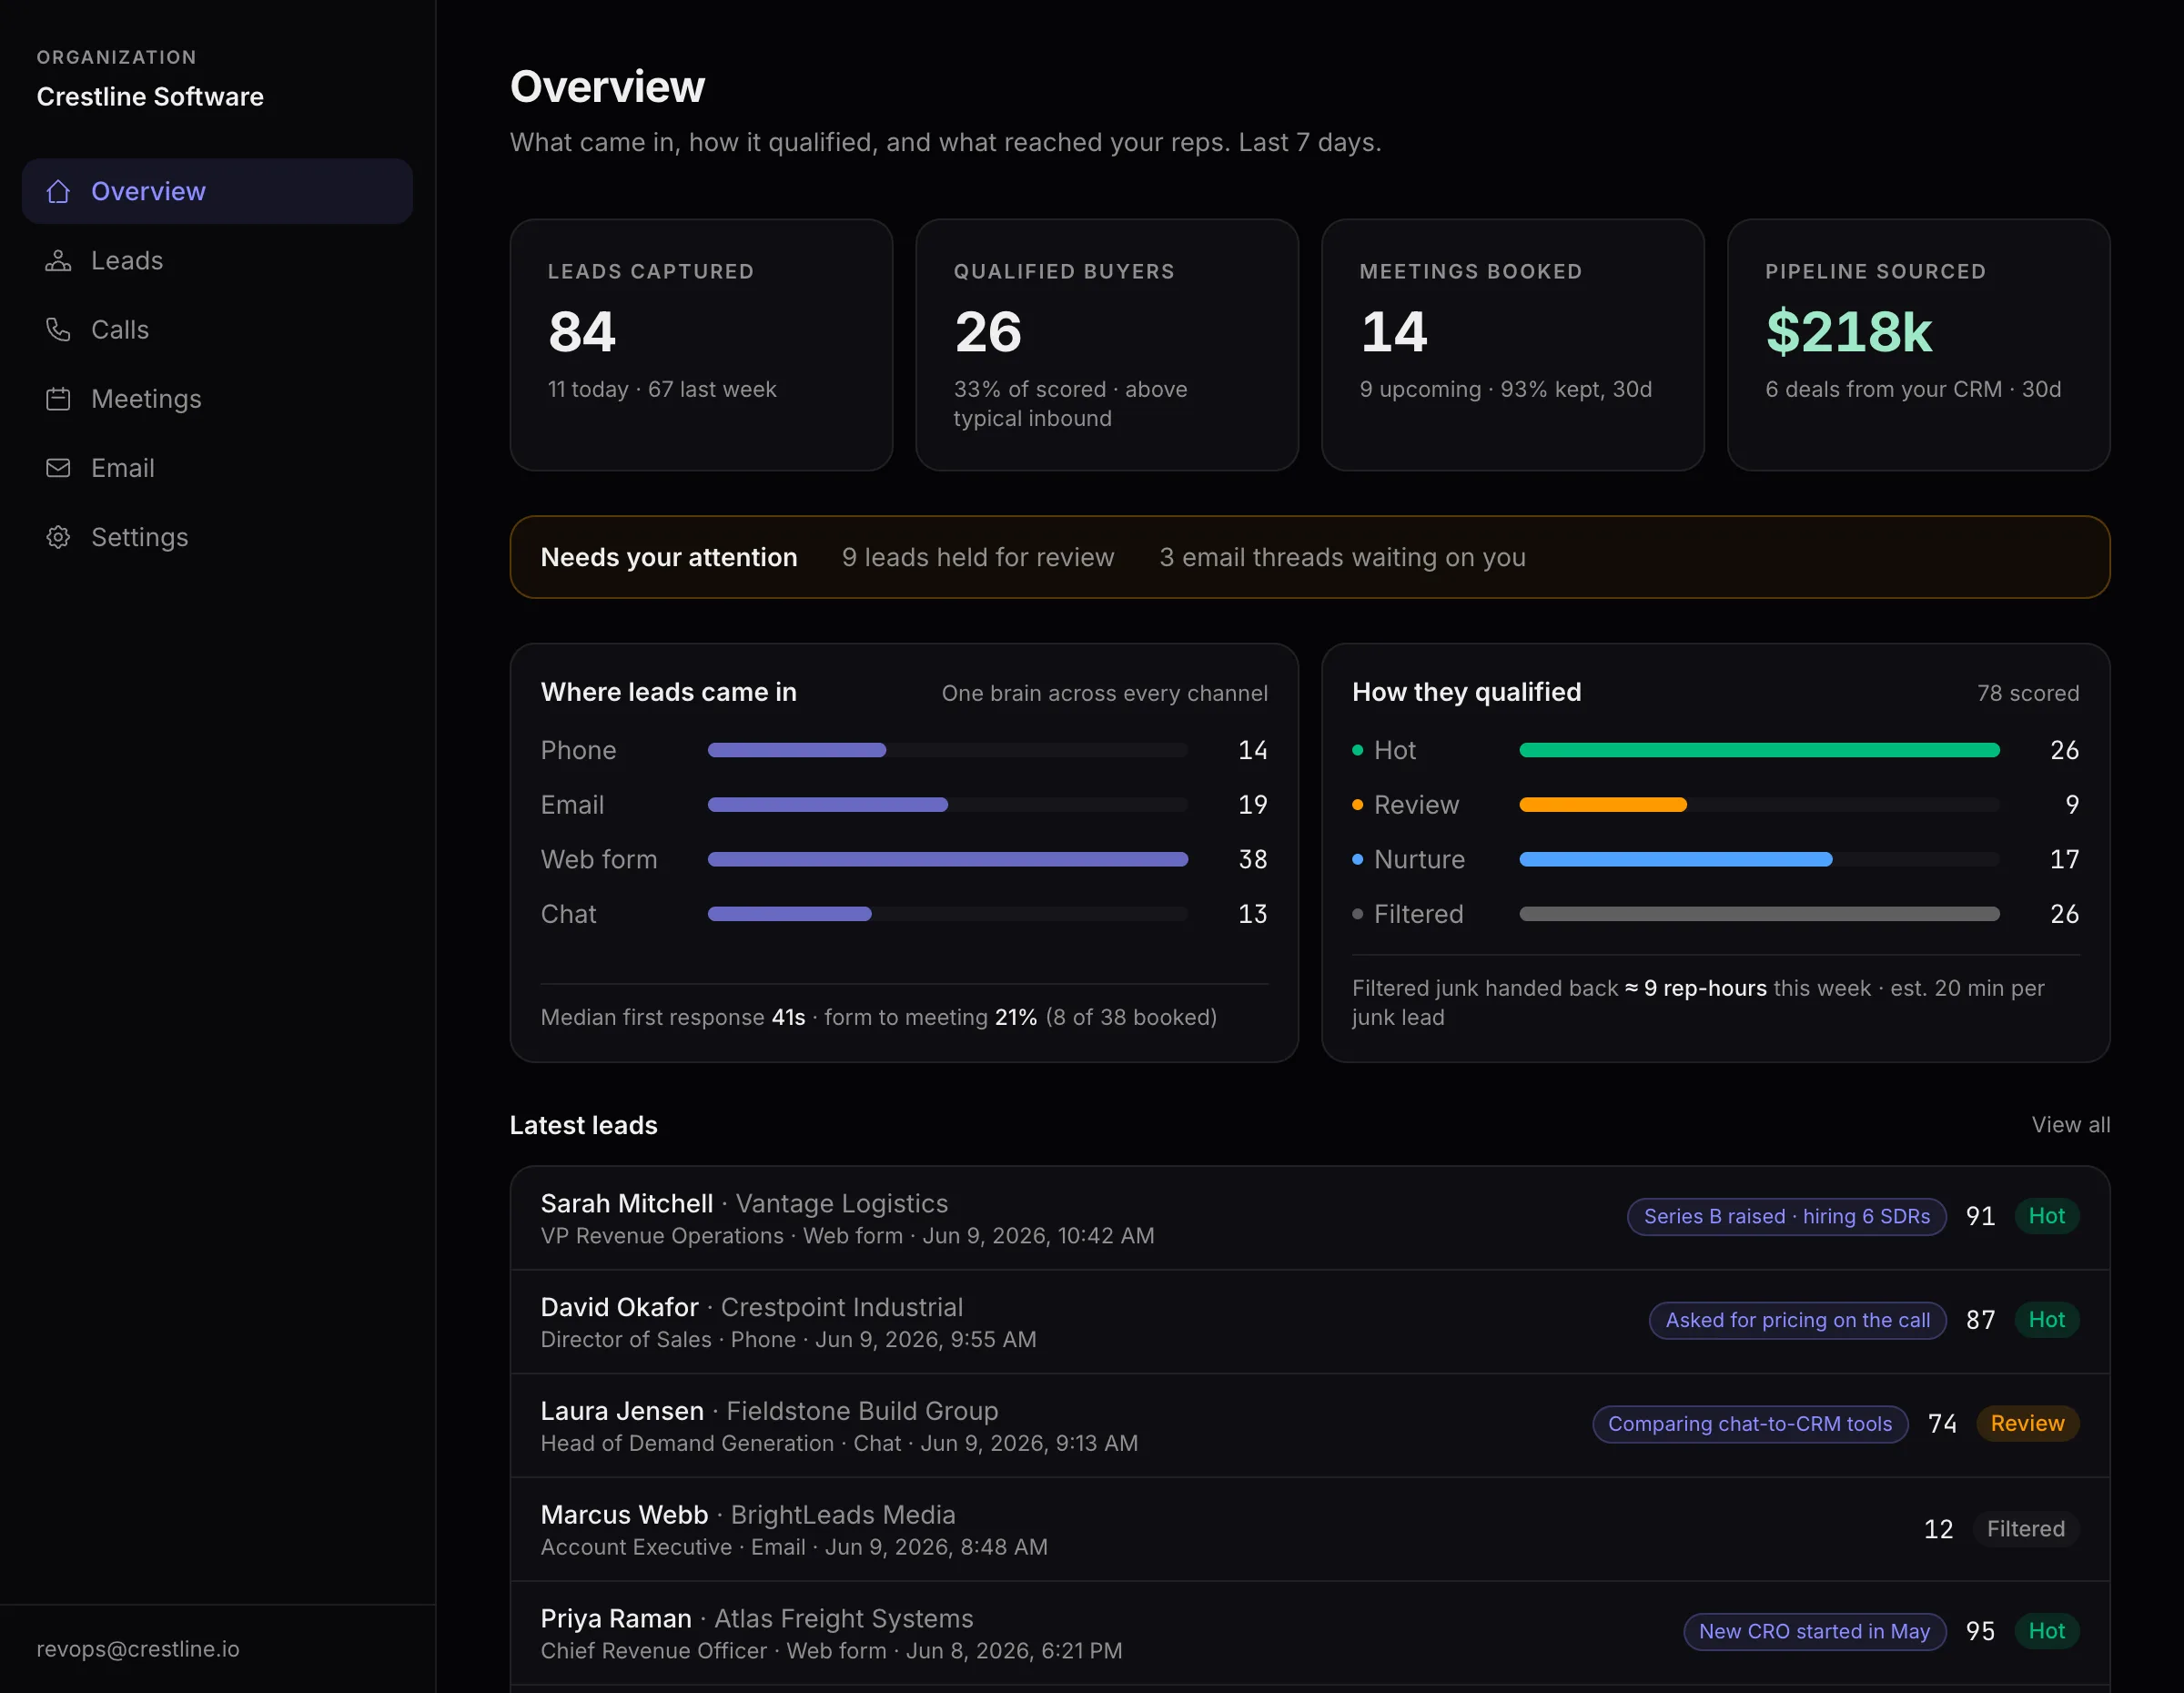
Task: Open Sarah Mitchell lead row
Action: click(1310, 1218)
